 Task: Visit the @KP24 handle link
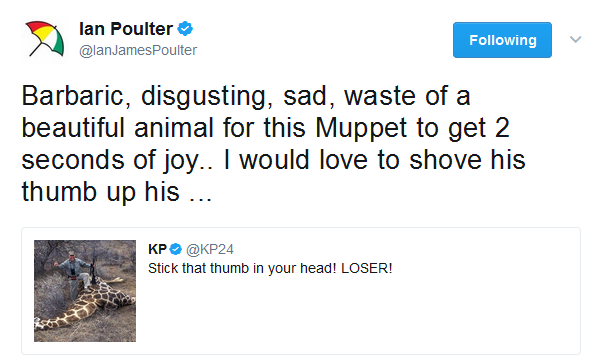[210, 249]
